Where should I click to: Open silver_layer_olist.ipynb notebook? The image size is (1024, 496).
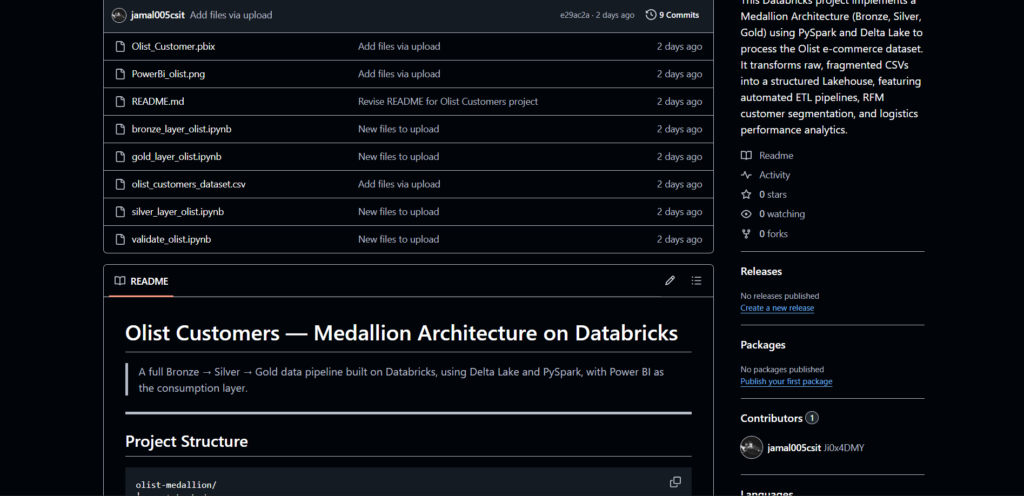[x=177, y=211]
